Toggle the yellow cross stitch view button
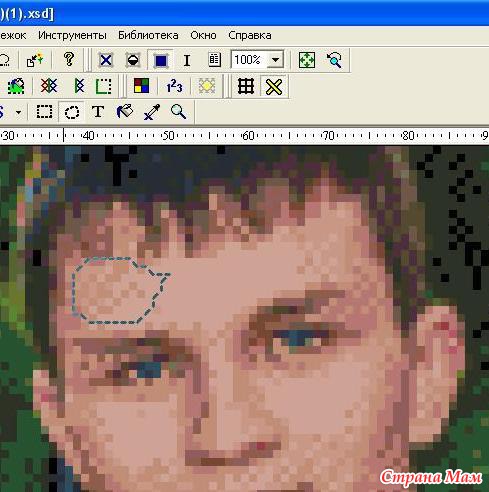 pyautogui.click(x=274, y=86)
